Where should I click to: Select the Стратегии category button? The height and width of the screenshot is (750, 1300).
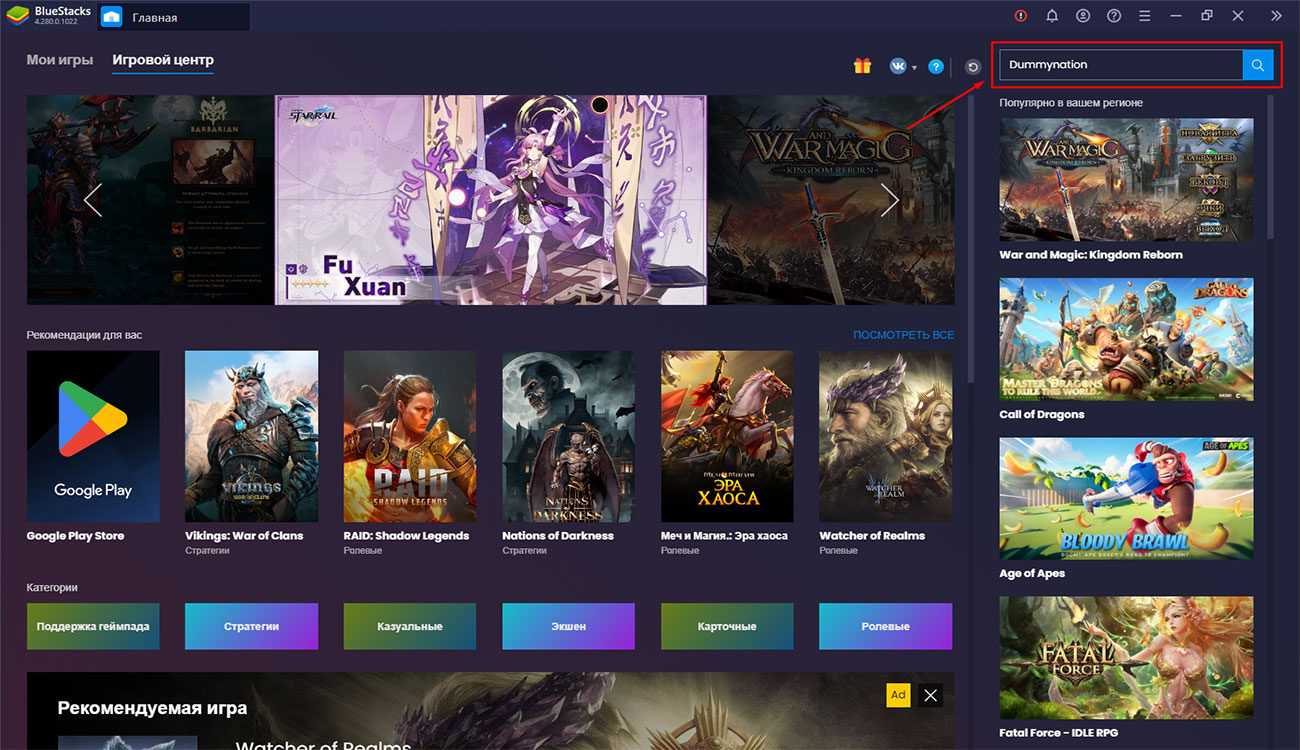[x=252, y=626]
